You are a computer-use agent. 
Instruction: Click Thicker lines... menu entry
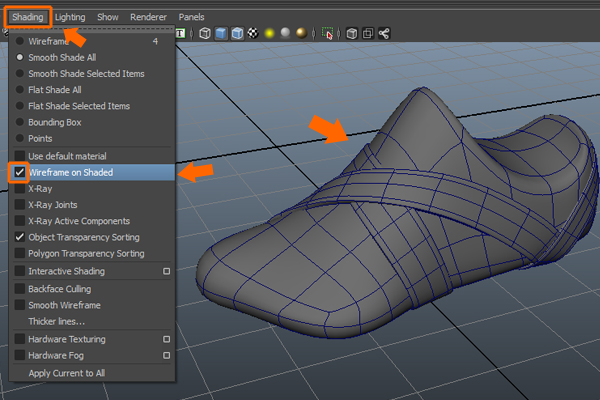(x=56, y=321)
